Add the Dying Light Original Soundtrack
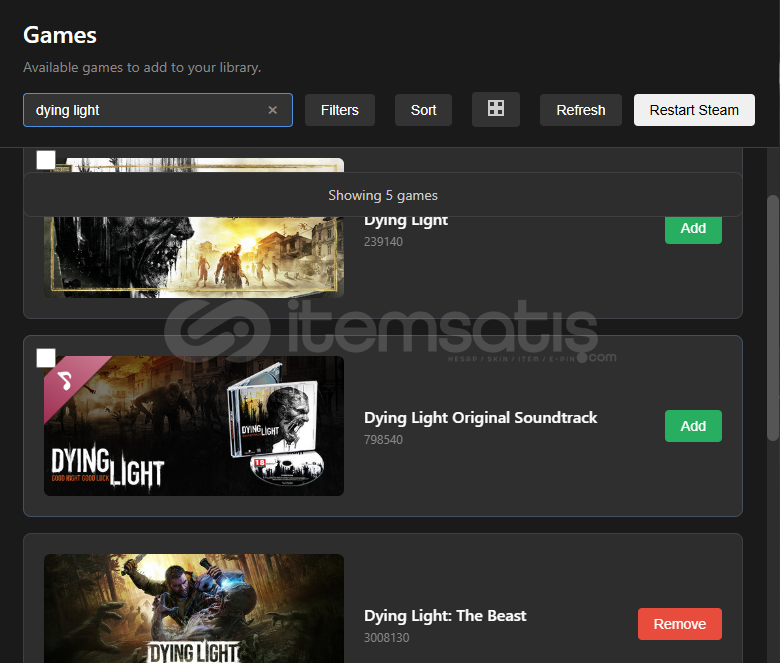The image size is (780, 663). pyautogui.click(x=693, y=426)
